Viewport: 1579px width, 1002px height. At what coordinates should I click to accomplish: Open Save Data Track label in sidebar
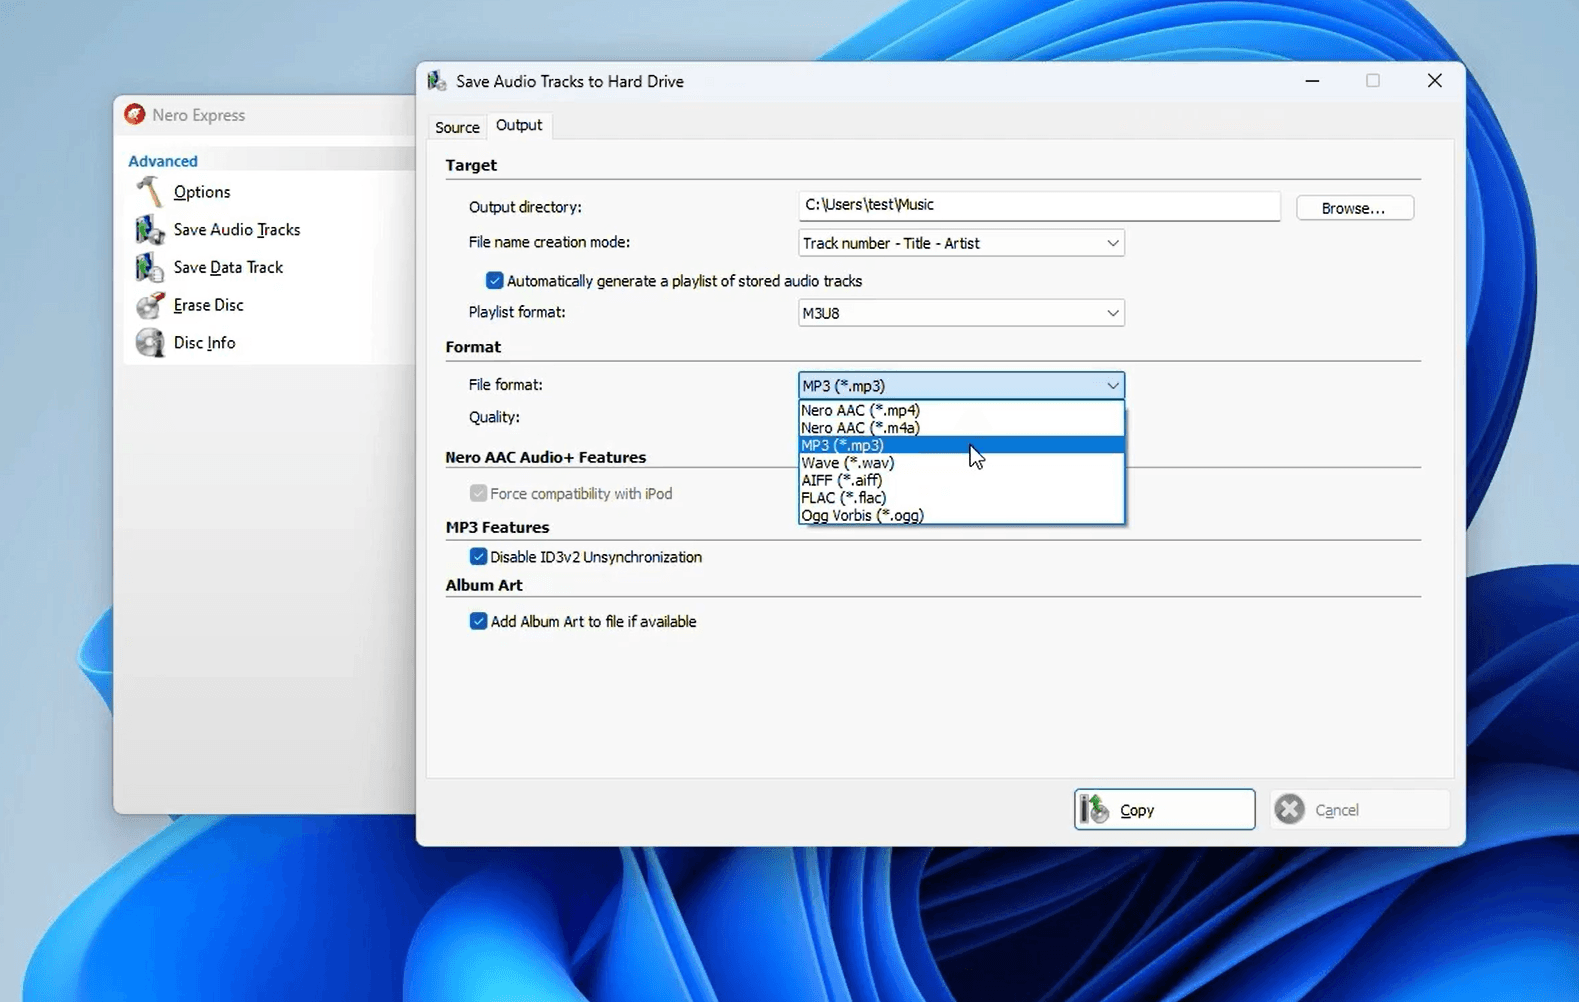pos(228,268)
